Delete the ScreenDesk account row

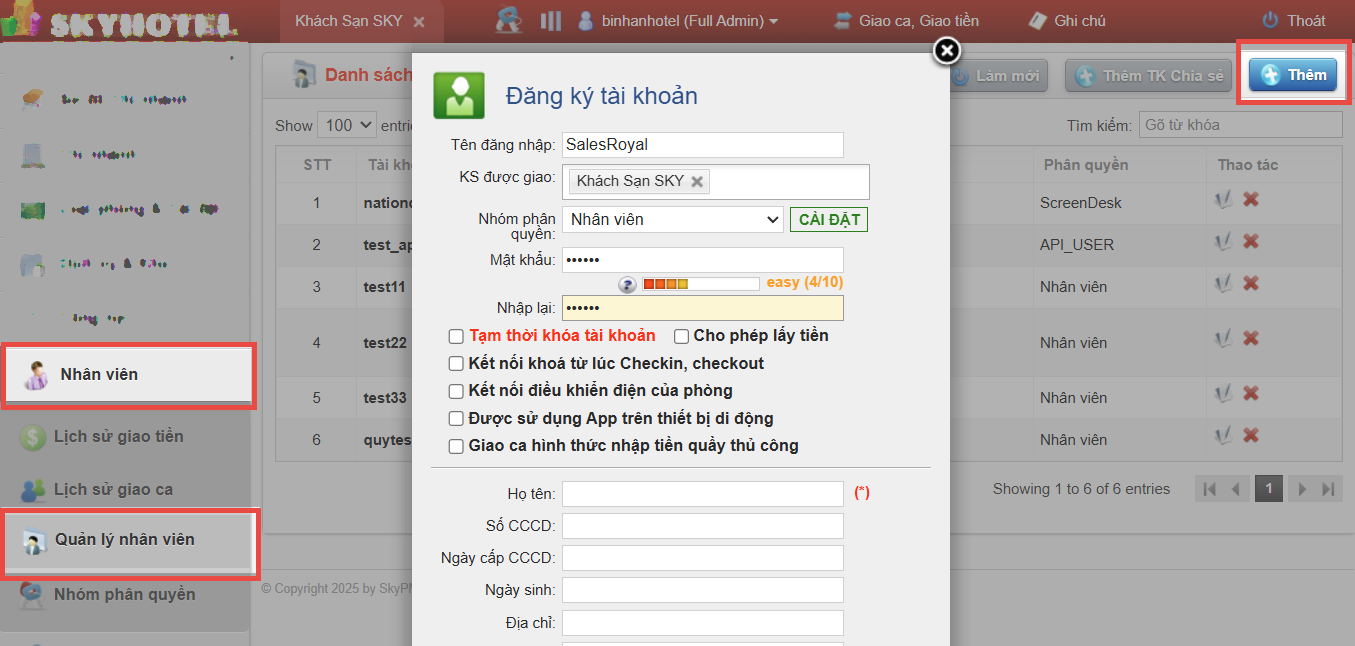pos(1250,201)
